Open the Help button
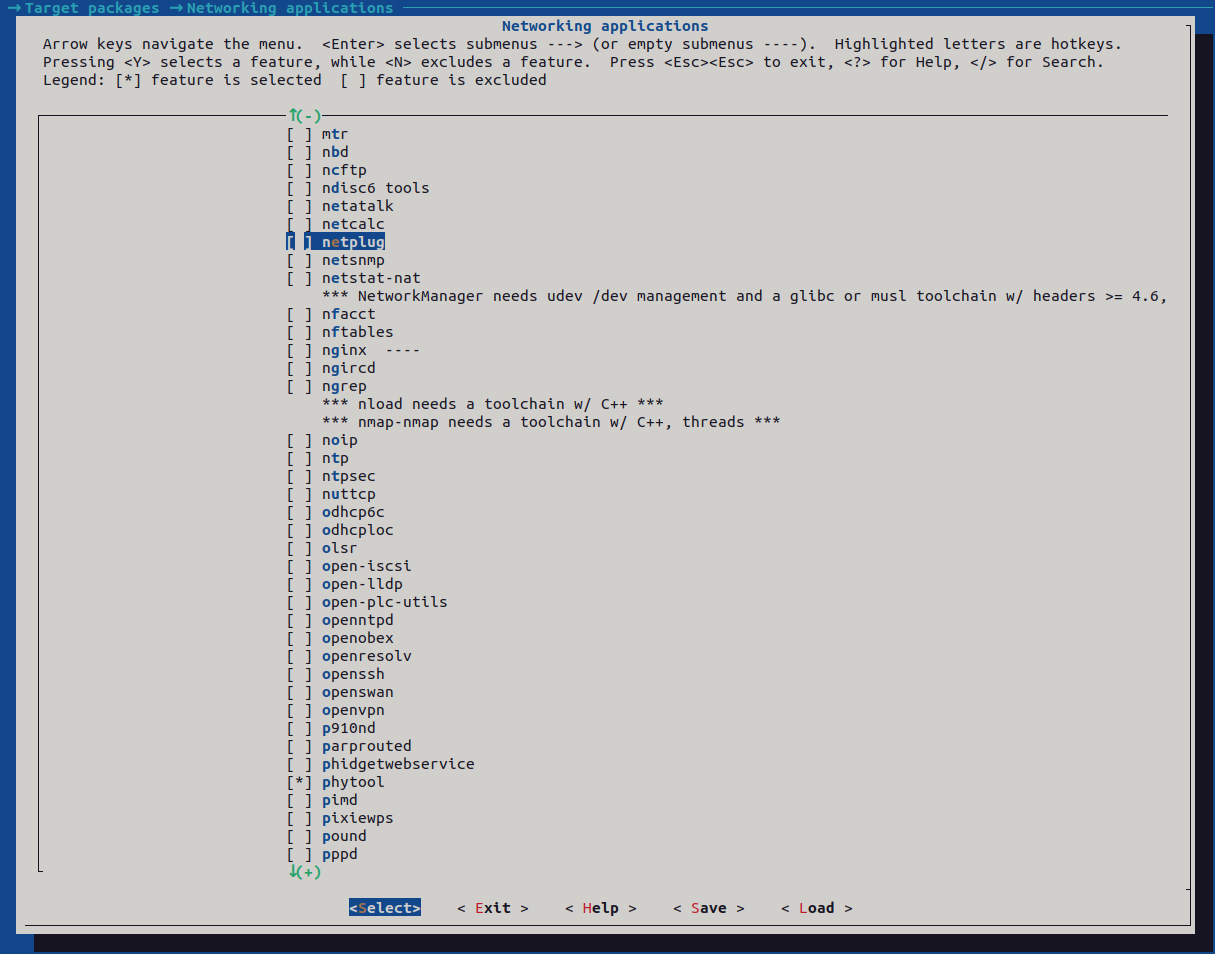The image size is (1215, 954). point(601,908)
